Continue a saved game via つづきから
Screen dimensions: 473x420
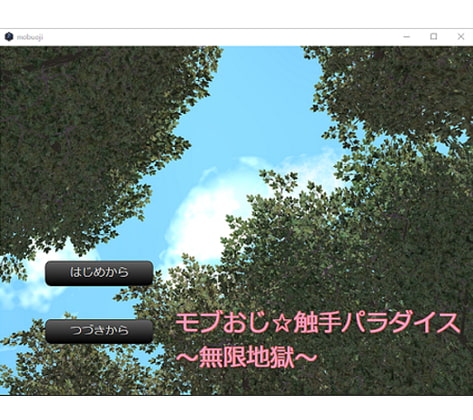99,331
